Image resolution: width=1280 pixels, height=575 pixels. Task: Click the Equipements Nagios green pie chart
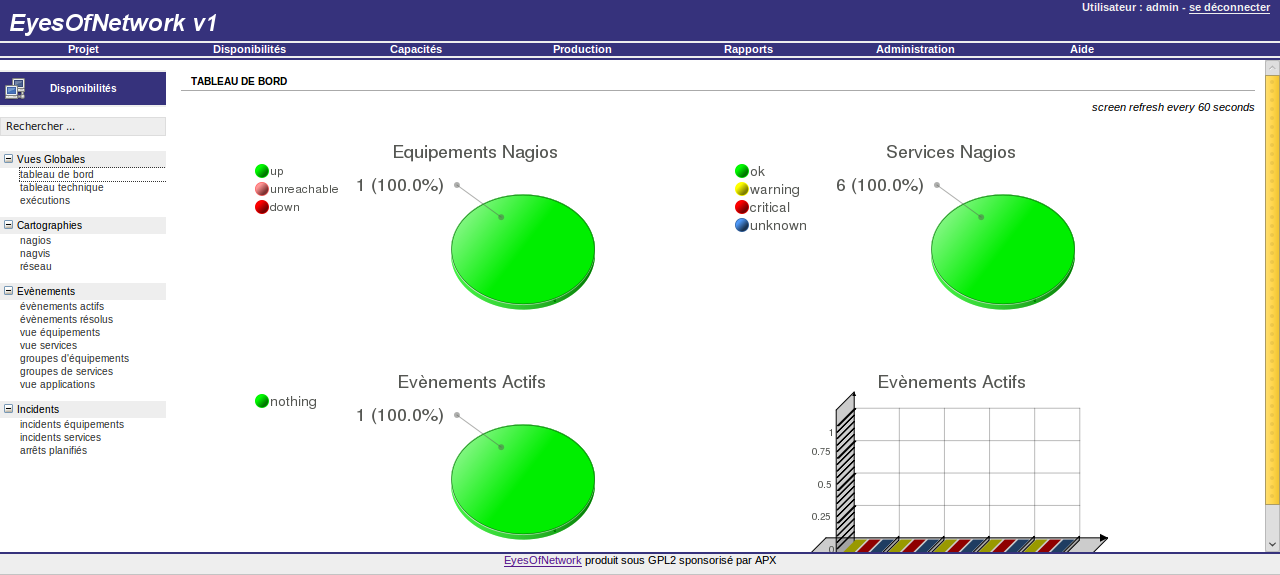pyautogui.click(x=523, y=250)
